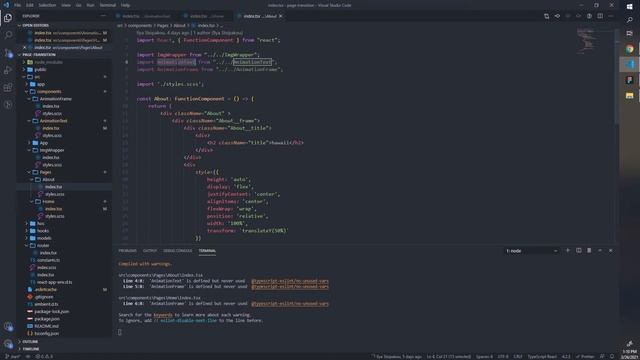Follow the 'keywords' link in terminal

163,315
